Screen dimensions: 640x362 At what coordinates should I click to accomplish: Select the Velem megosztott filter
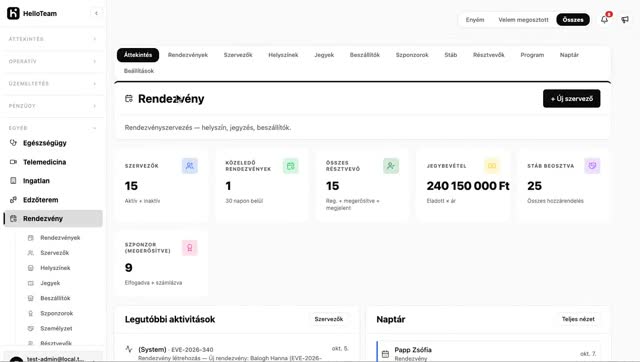tap(523, 20)
